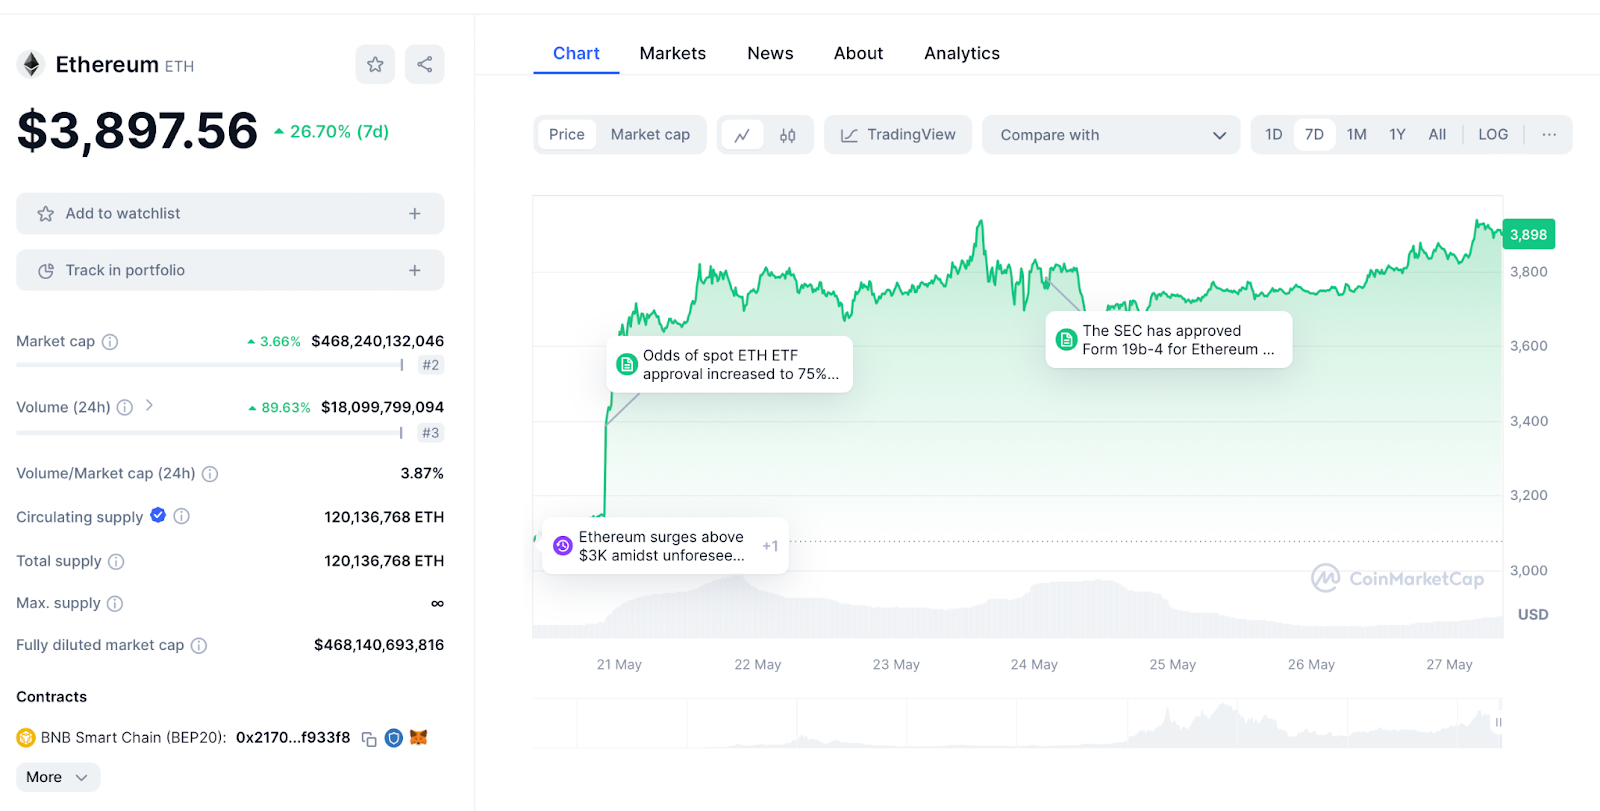Click the +1 more news badge
Viewport: 1600px width, 811px height.
tap(770, 546)
